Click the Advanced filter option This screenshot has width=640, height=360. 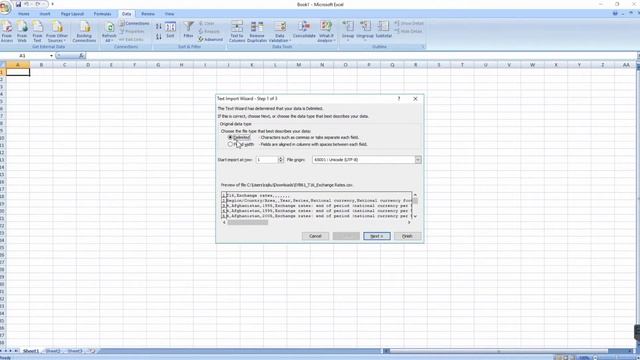tap(211, 39)
